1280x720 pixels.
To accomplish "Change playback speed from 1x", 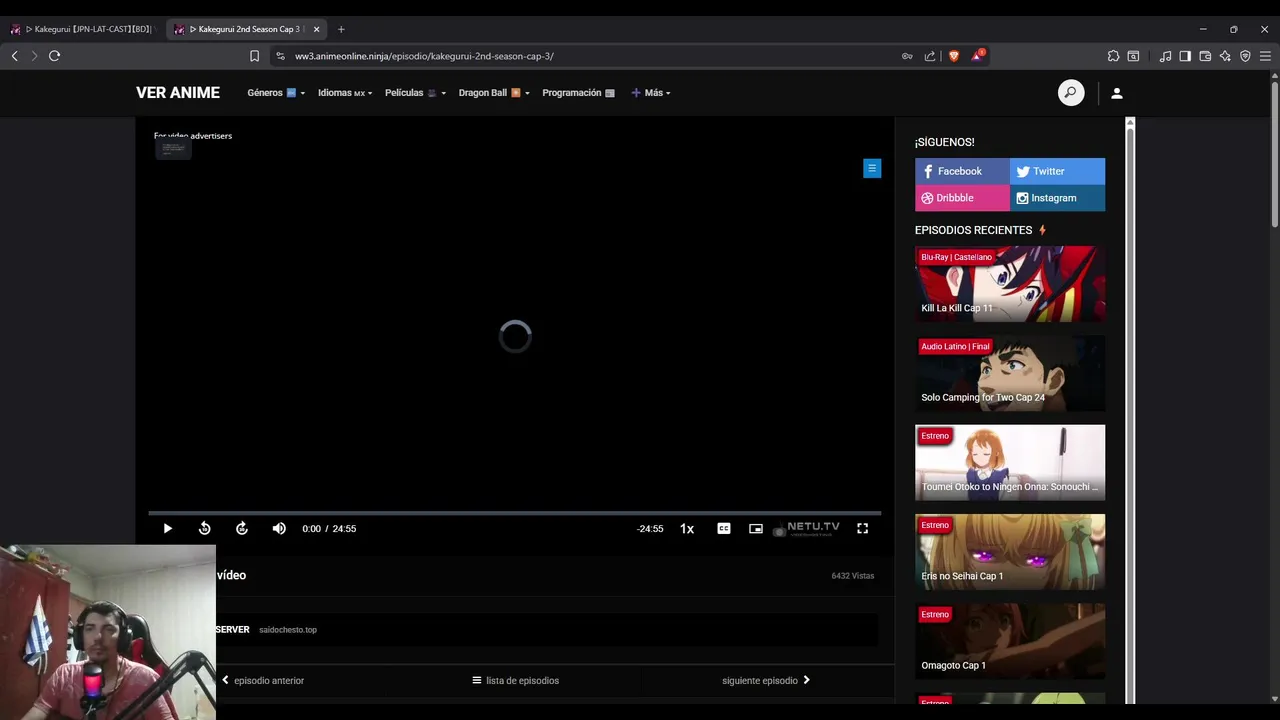I will 687,528.
